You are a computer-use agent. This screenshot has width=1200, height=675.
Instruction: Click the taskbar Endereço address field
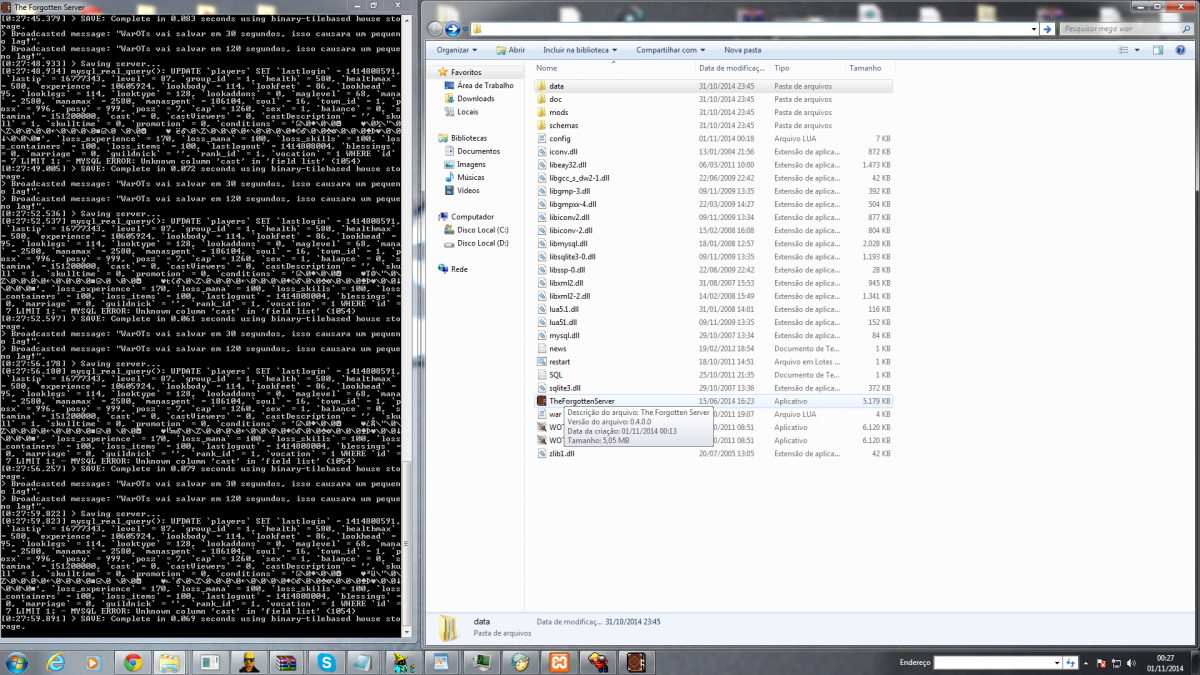[996, 662]
